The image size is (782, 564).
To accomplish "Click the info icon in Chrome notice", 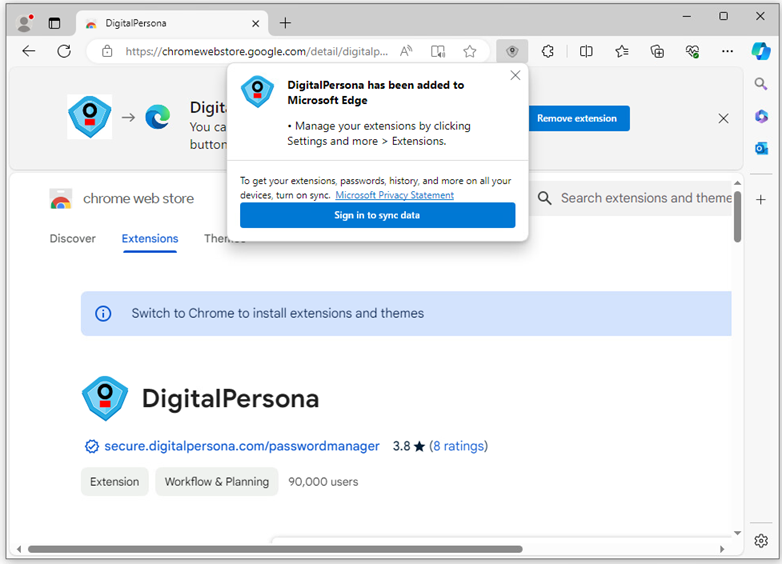I will pyautogui.click(x=103, y=314).
